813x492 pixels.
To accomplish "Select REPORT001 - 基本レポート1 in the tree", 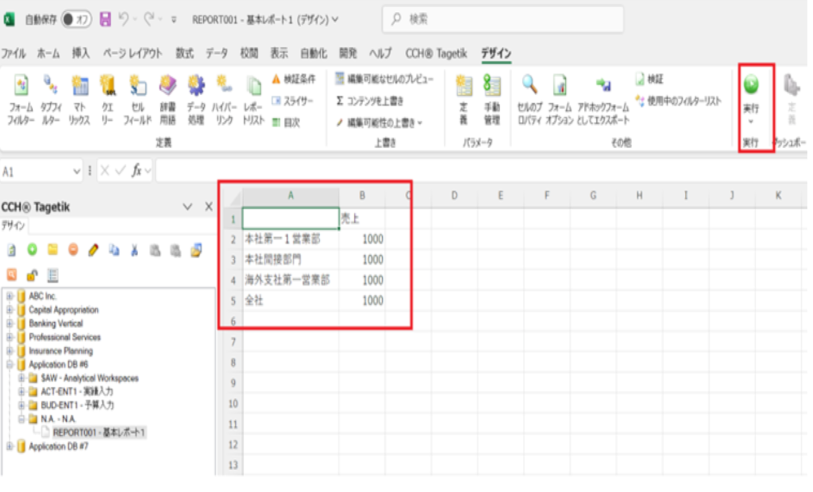I will [99, 433].
